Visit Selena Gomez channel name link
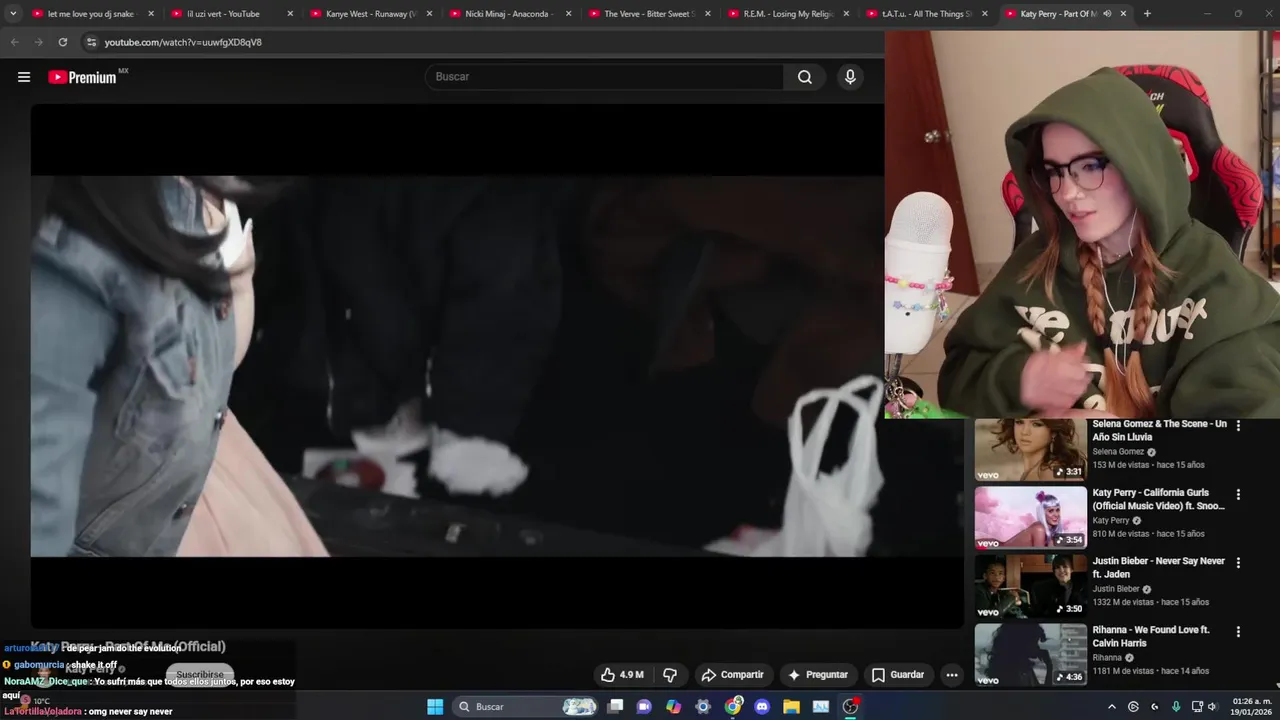Image resolution: width=1280 pixels, height=720 pixels. point(1118,452)
